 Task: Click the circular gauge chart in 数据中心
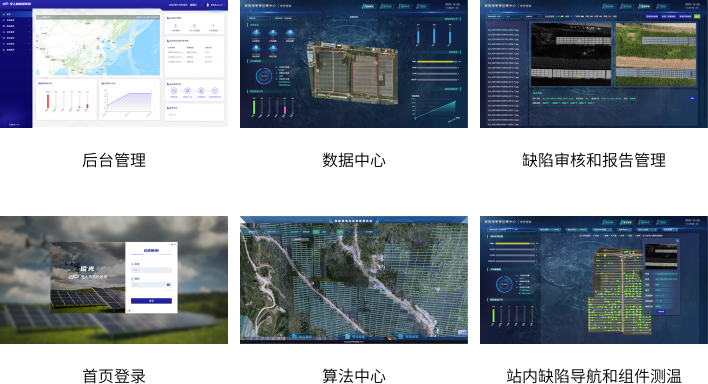pyautogui.click(x=264, y=76)
